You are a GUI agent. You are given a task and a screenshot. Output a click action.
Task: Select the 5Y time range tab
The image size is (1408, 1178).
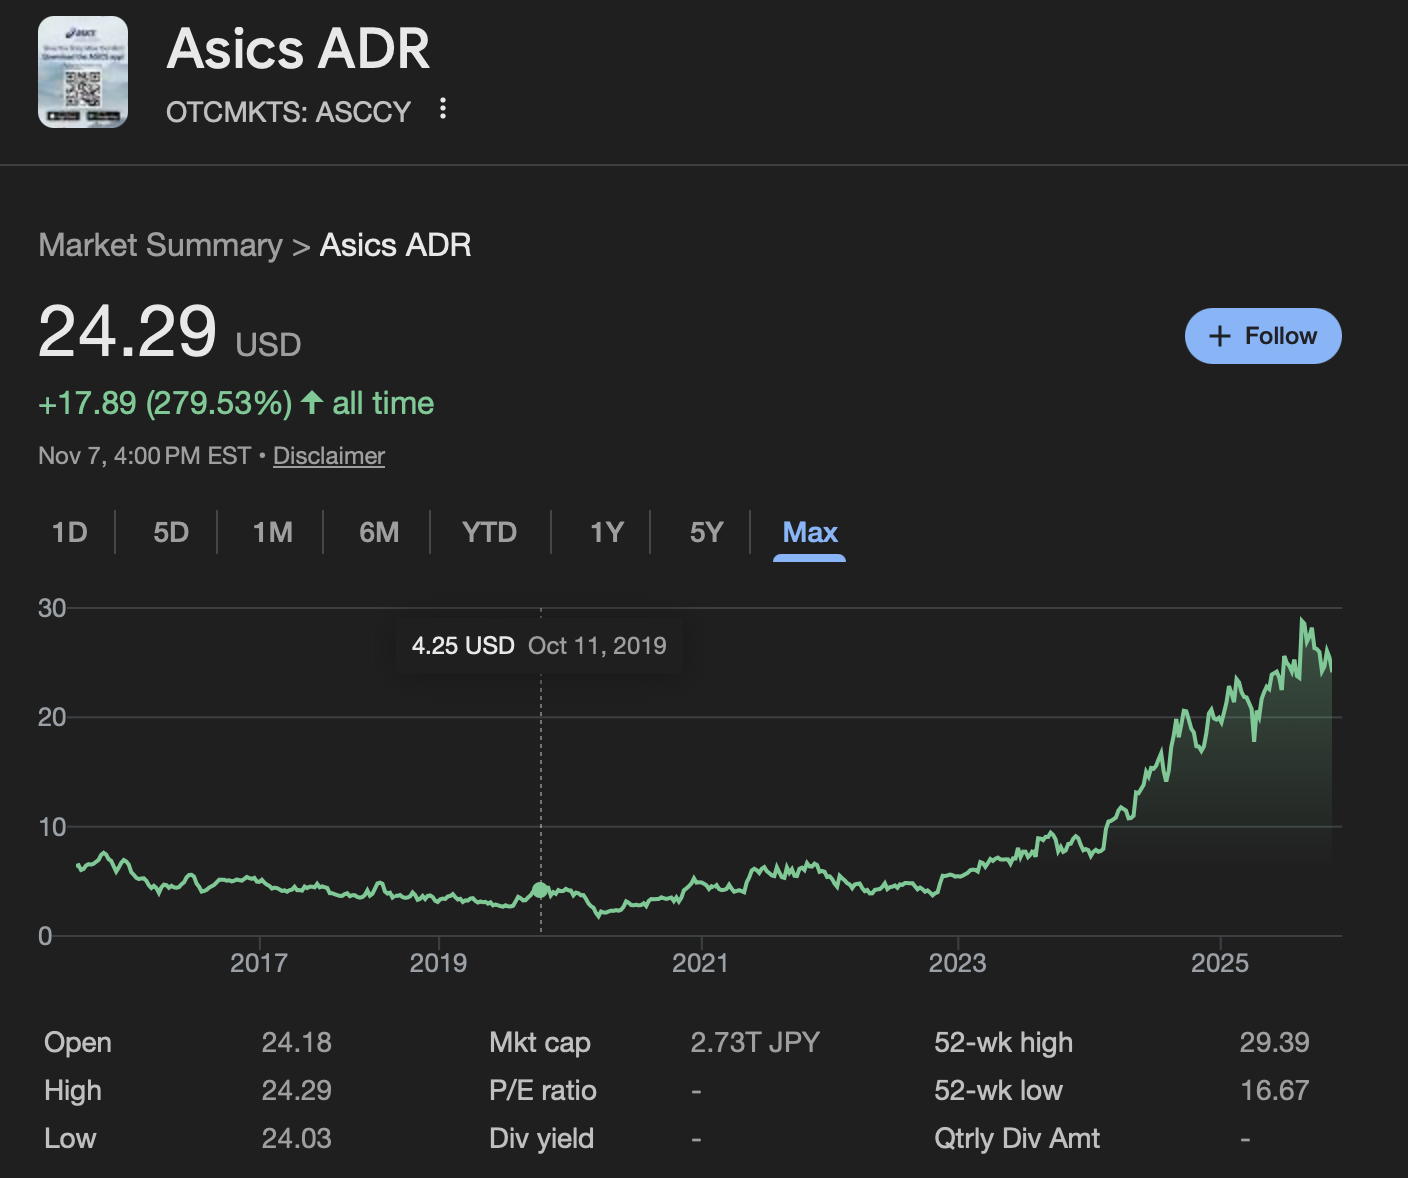[x=706, y=532]
